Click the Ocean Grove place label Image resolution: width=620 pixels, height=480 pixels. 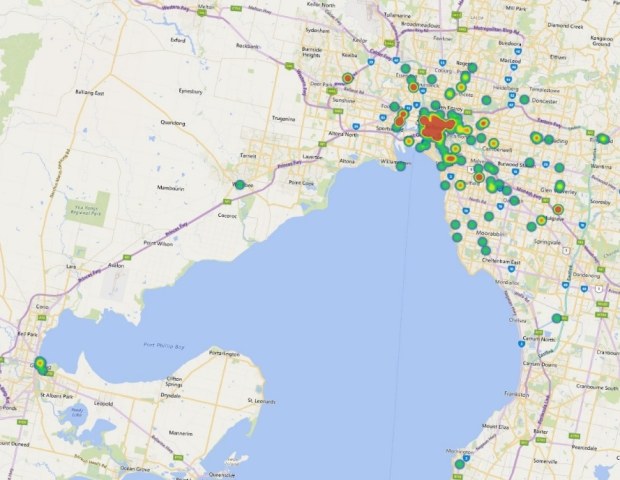(135, 469)
